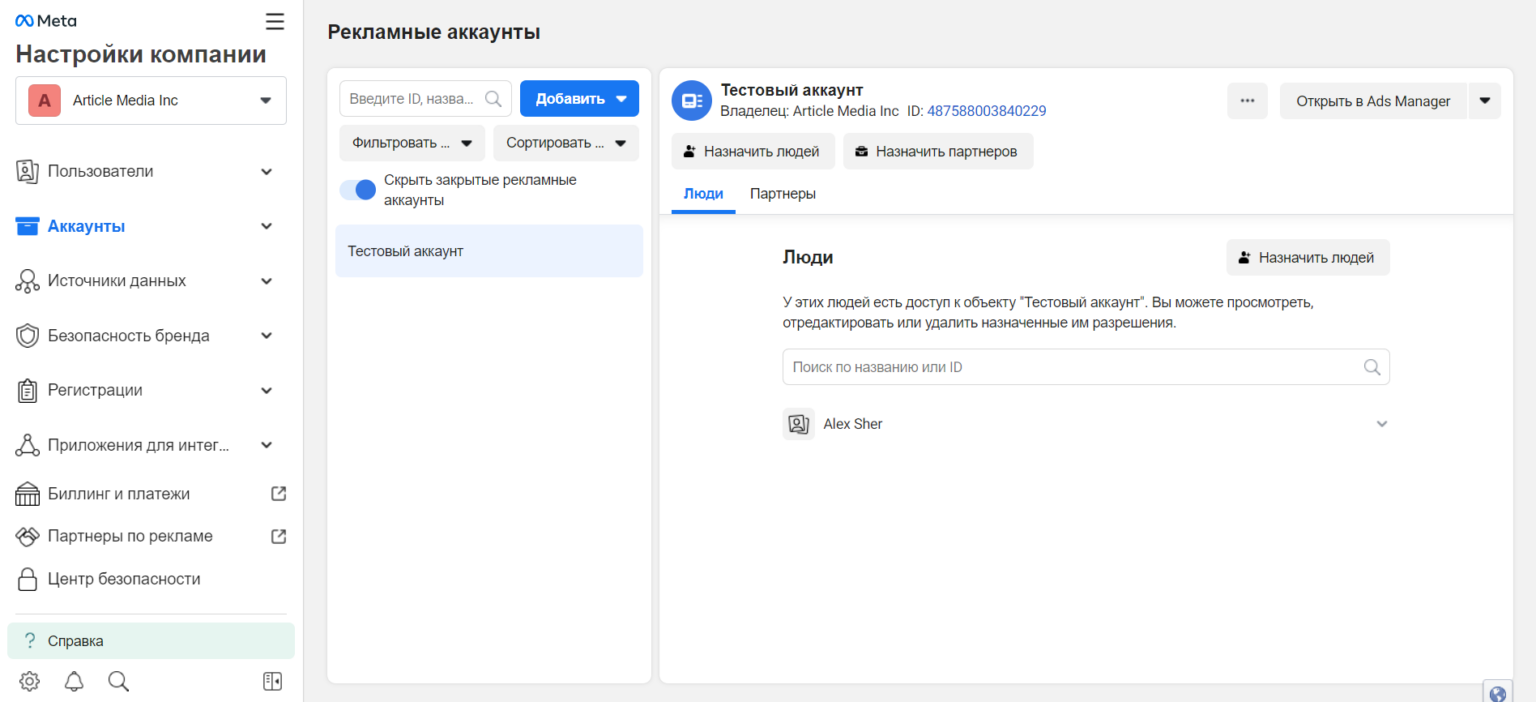Open the hamburger menu at top left
1536x702 pixels.
click(x=274, y=21)
